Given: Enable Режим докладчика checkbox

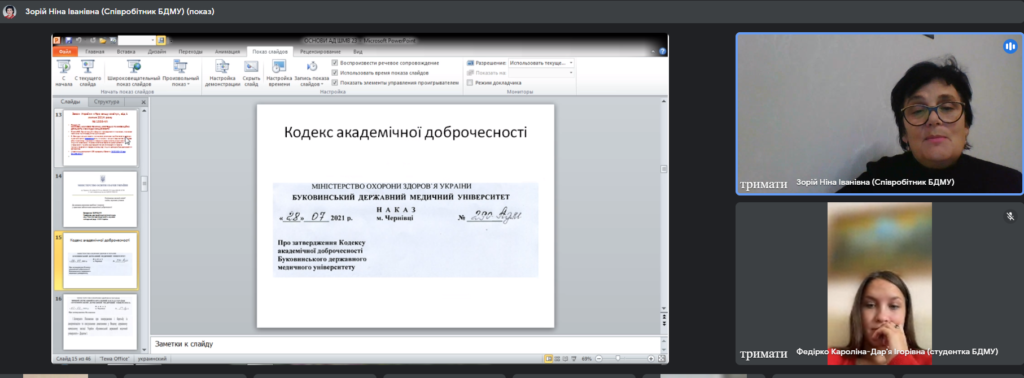Looking at the screenshot, I should pyautogui.click(x=470, y=83).
